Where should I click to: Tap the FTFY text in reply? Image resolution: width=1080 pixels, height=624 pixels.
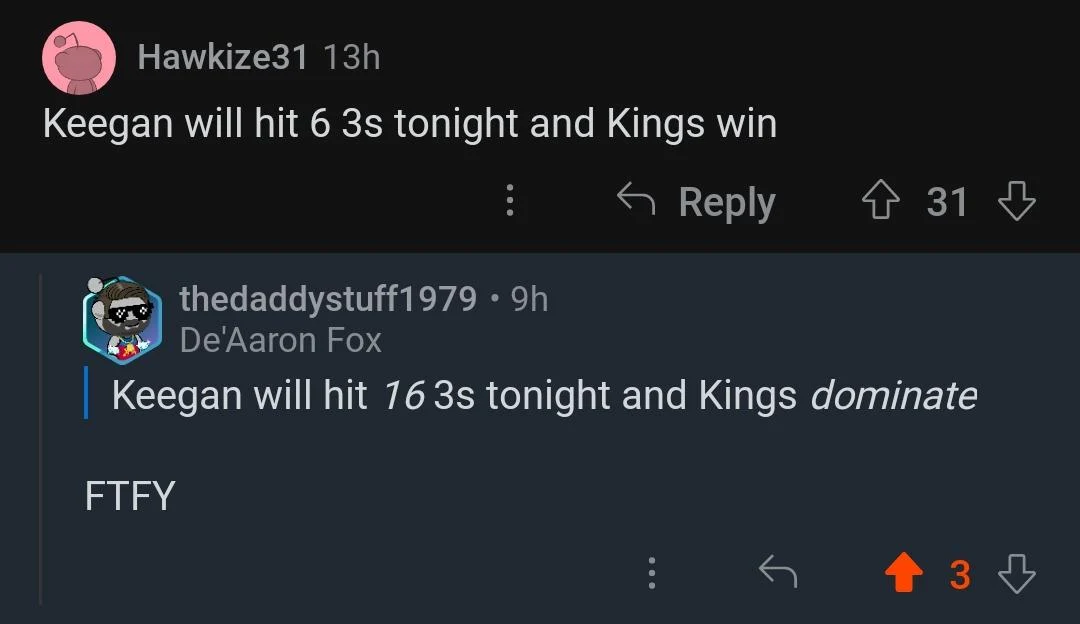tap(130, 496)
